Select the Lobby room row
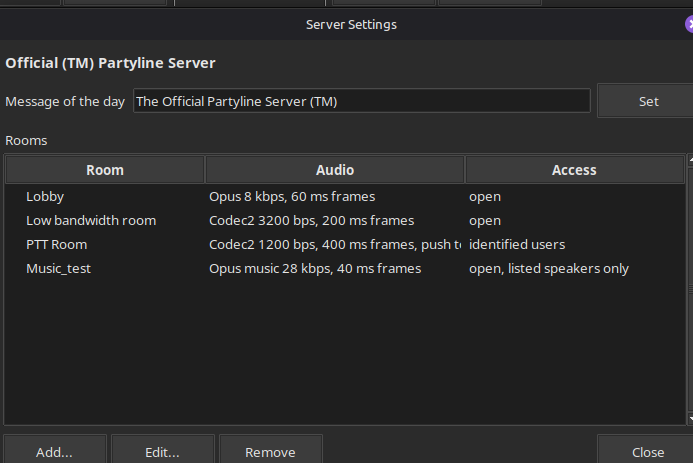This screenshot has width=693, height=463. click(x=345, y=197)
